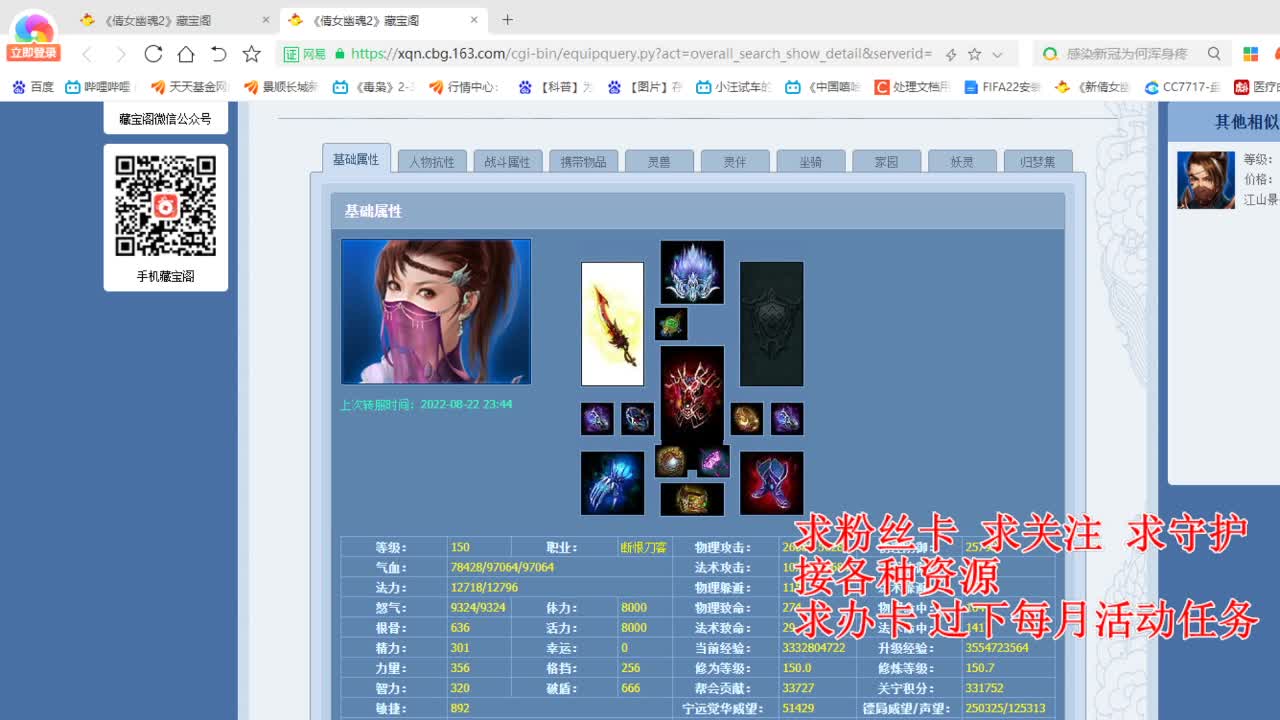Bookmark page with the address bar star
1280x720 pixels.
pos(974,54)
